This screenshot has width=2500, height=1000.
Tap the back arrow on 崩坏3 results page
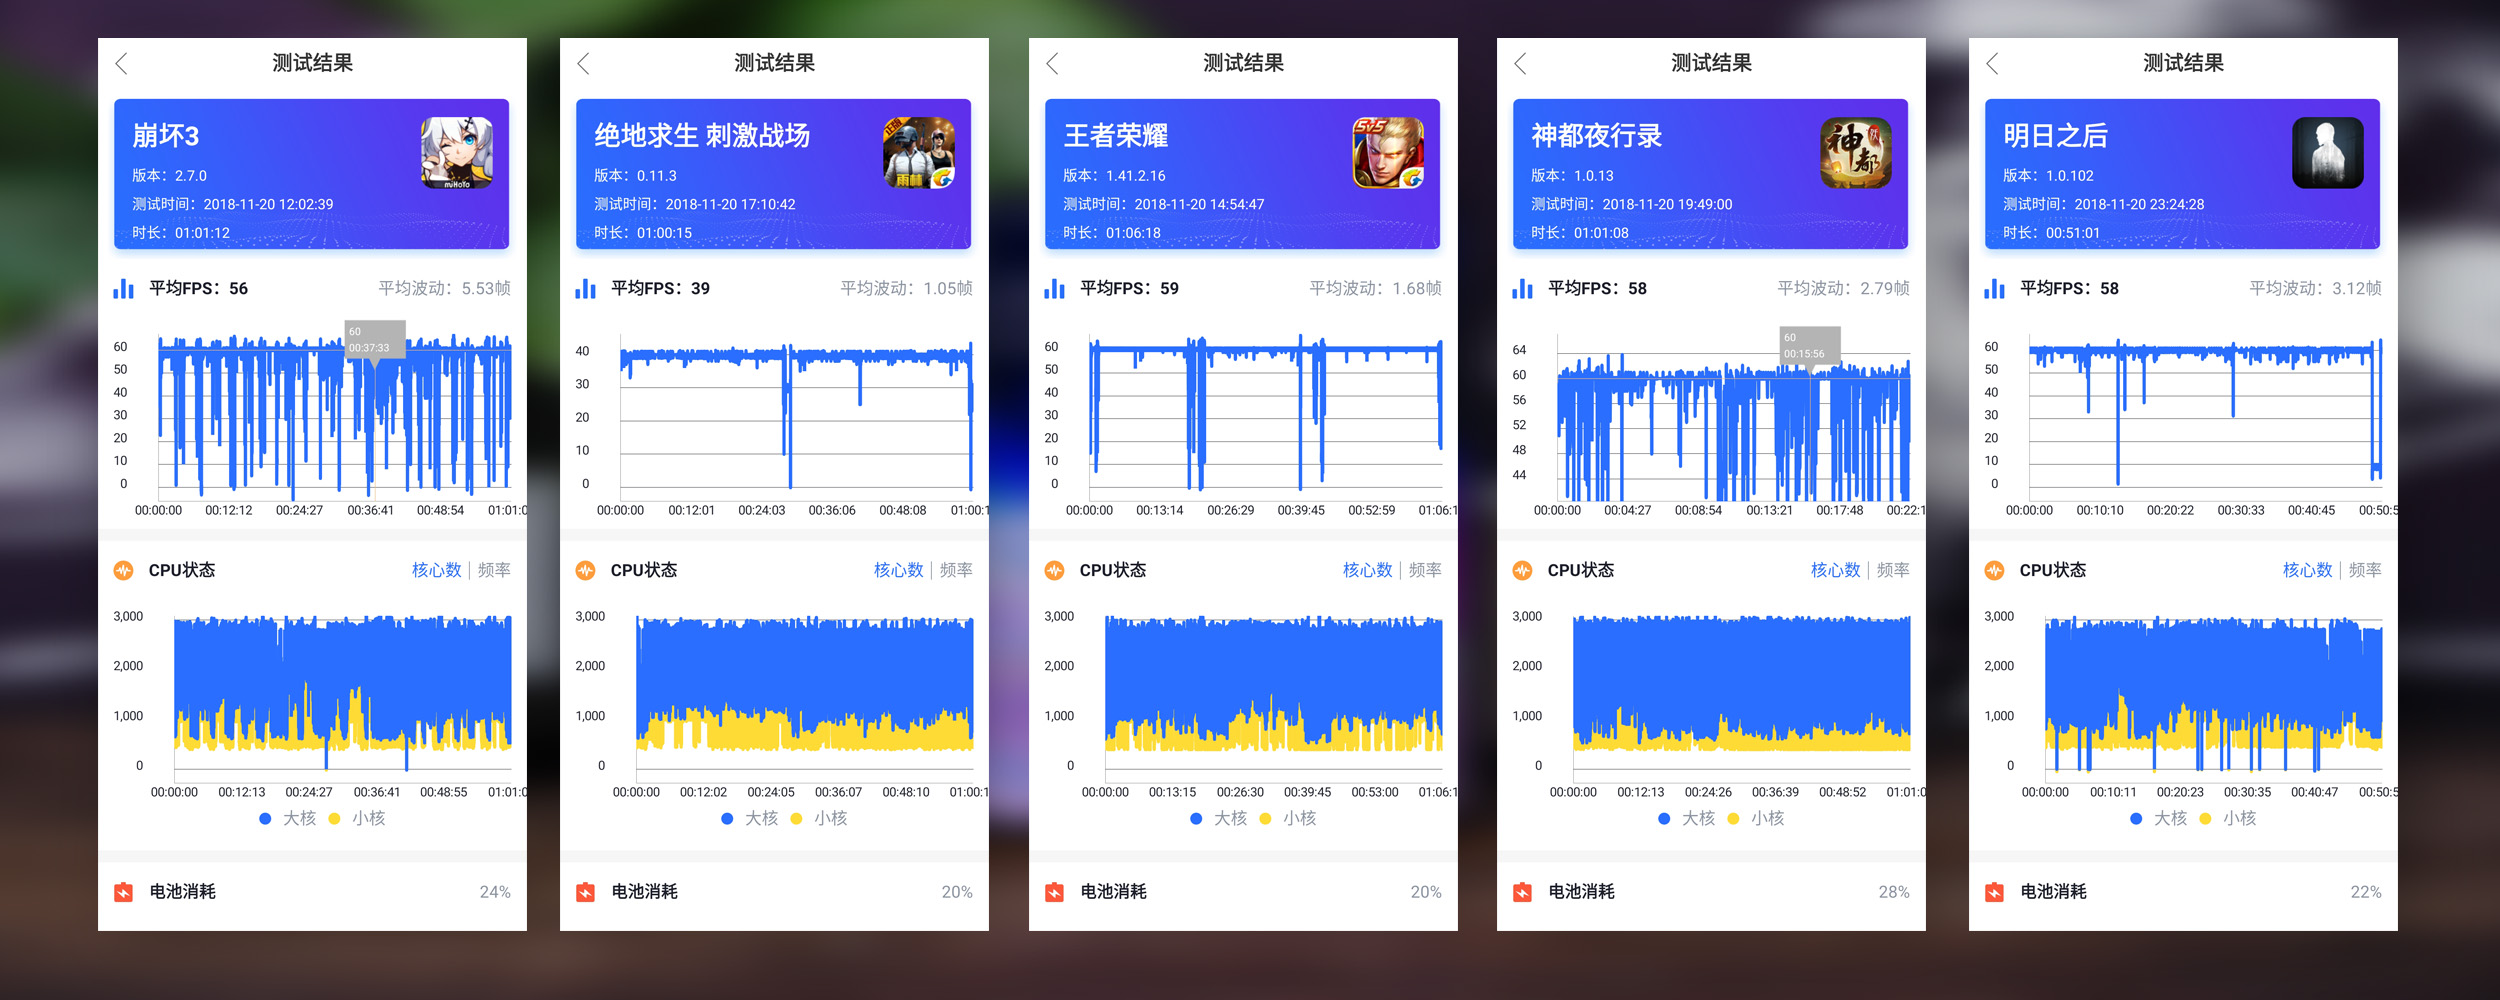point(122,62)
